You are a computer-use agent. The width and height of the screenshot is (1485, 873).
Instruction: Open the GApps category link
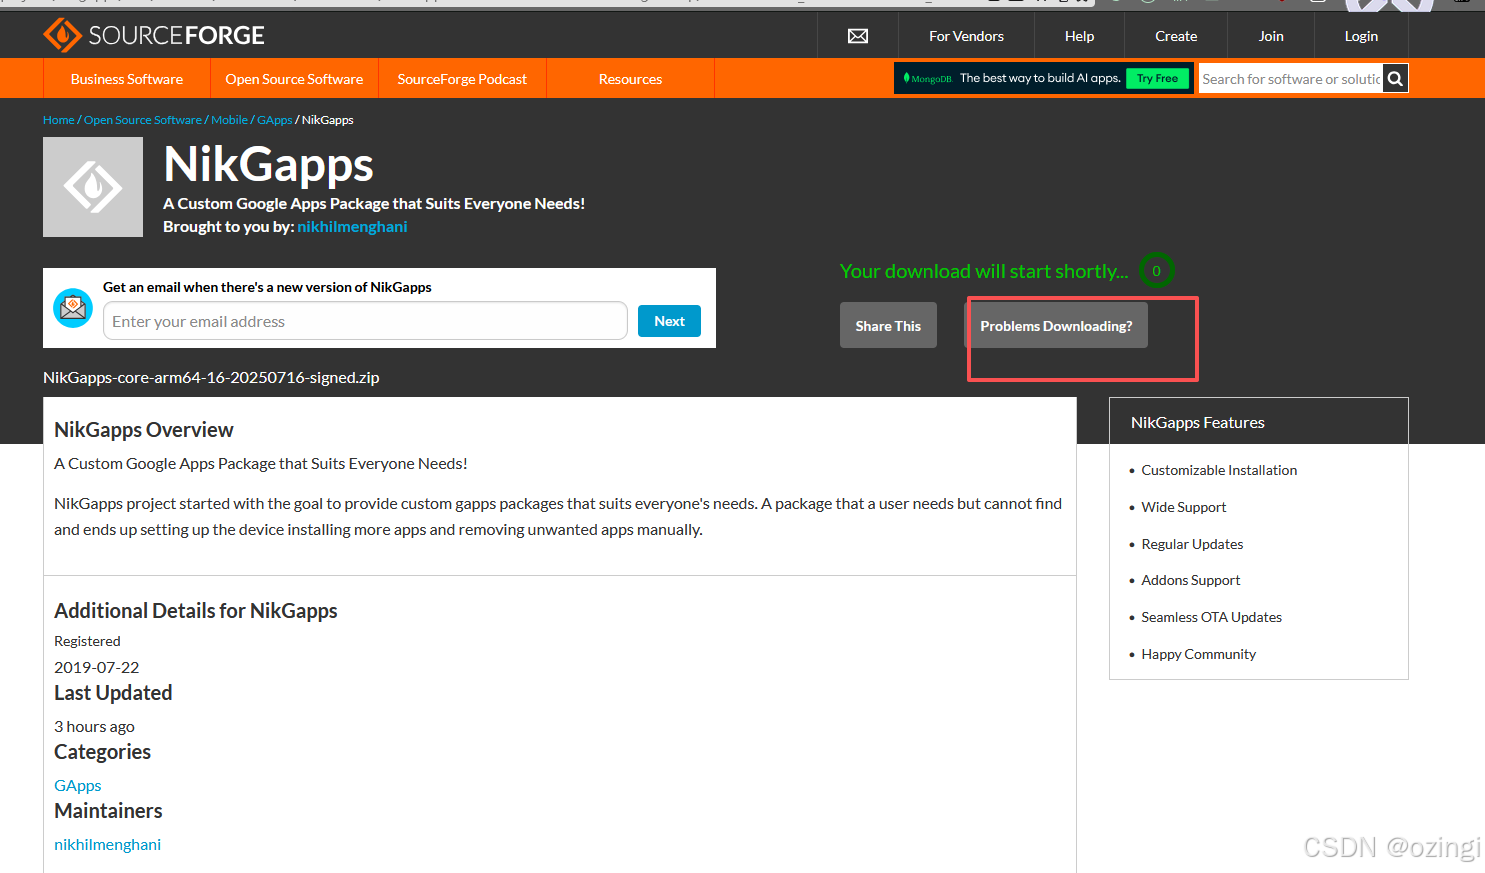[78, 786]
